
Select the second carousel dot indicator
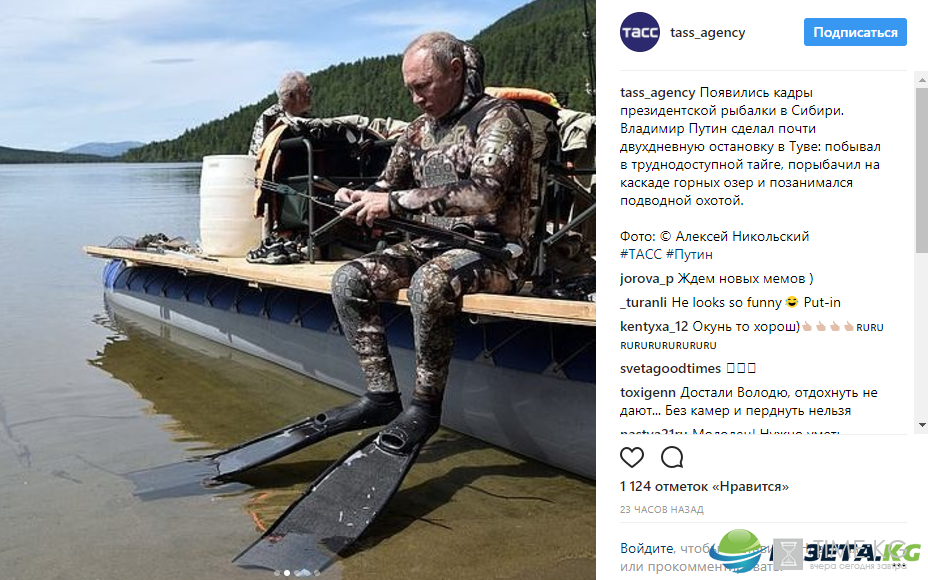(x=286, y=572)
